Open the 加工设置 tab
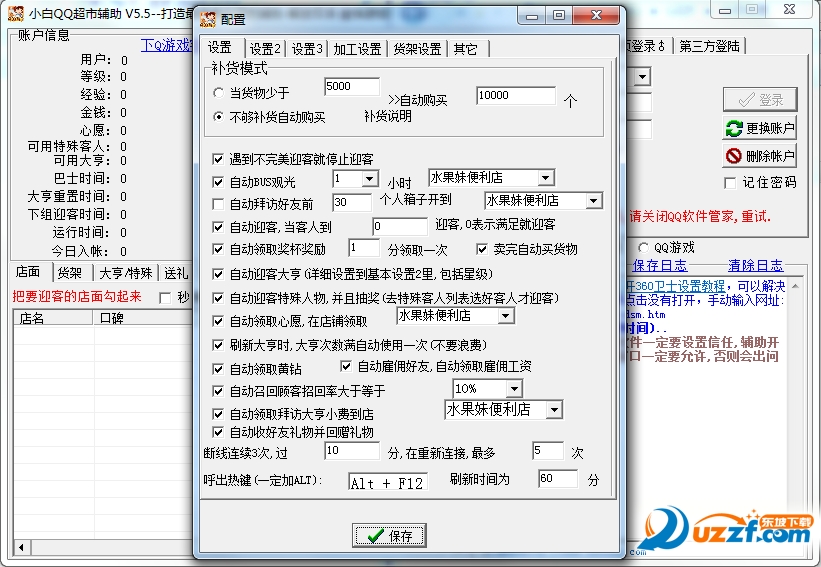821x567 pixels. tap(357, 49)
